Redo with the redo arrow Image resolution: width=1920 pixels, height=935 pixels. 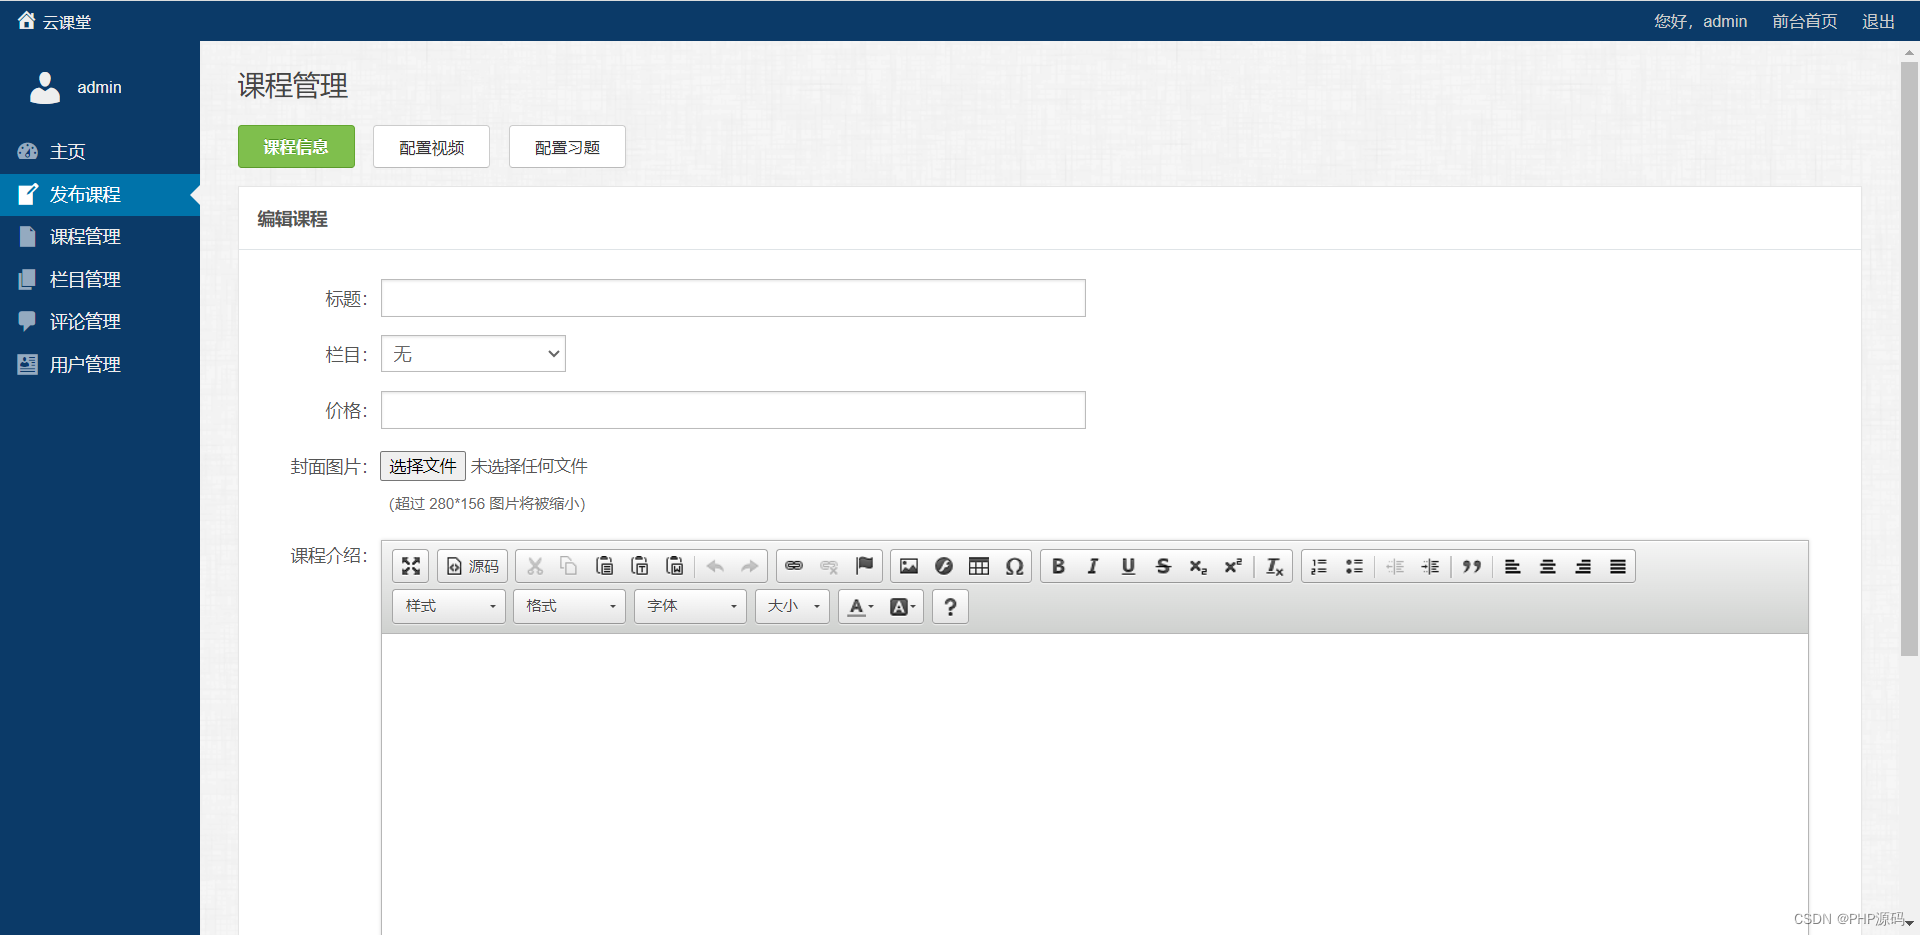pos(750,566)
